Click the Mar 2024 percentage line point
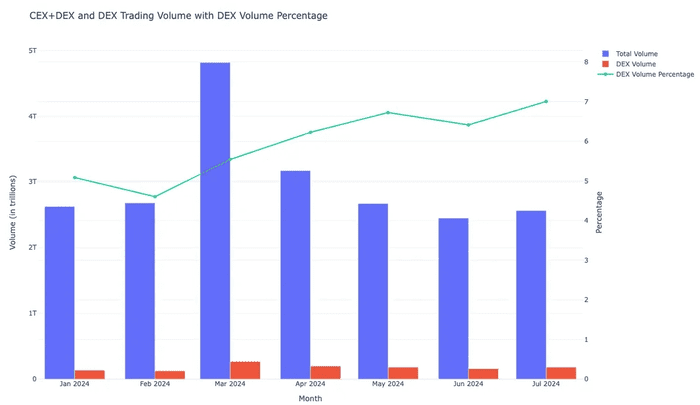This screenshot has height=405, width=700. pos(230,159)
